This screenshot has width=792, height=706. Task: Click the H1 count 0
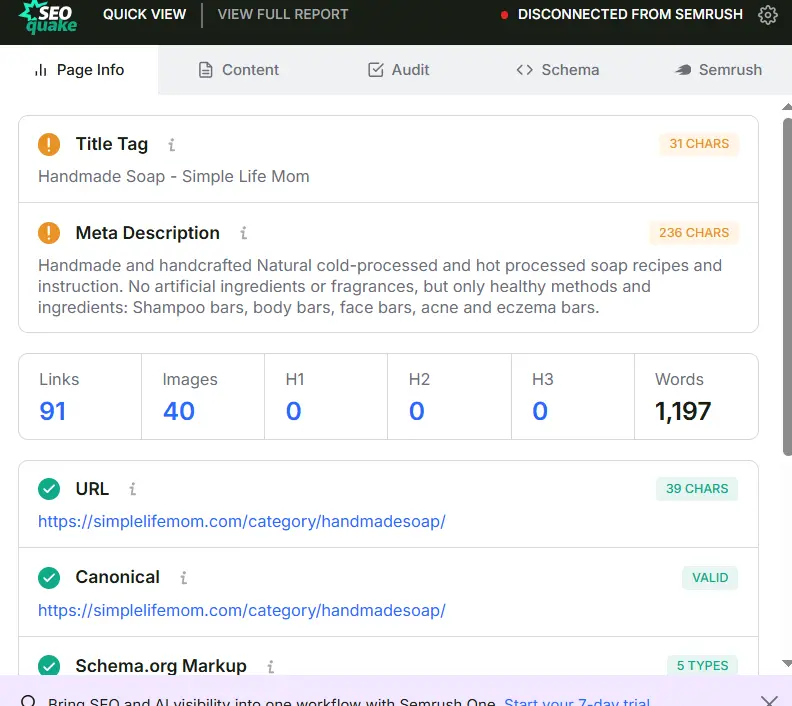tap(293, 411)
